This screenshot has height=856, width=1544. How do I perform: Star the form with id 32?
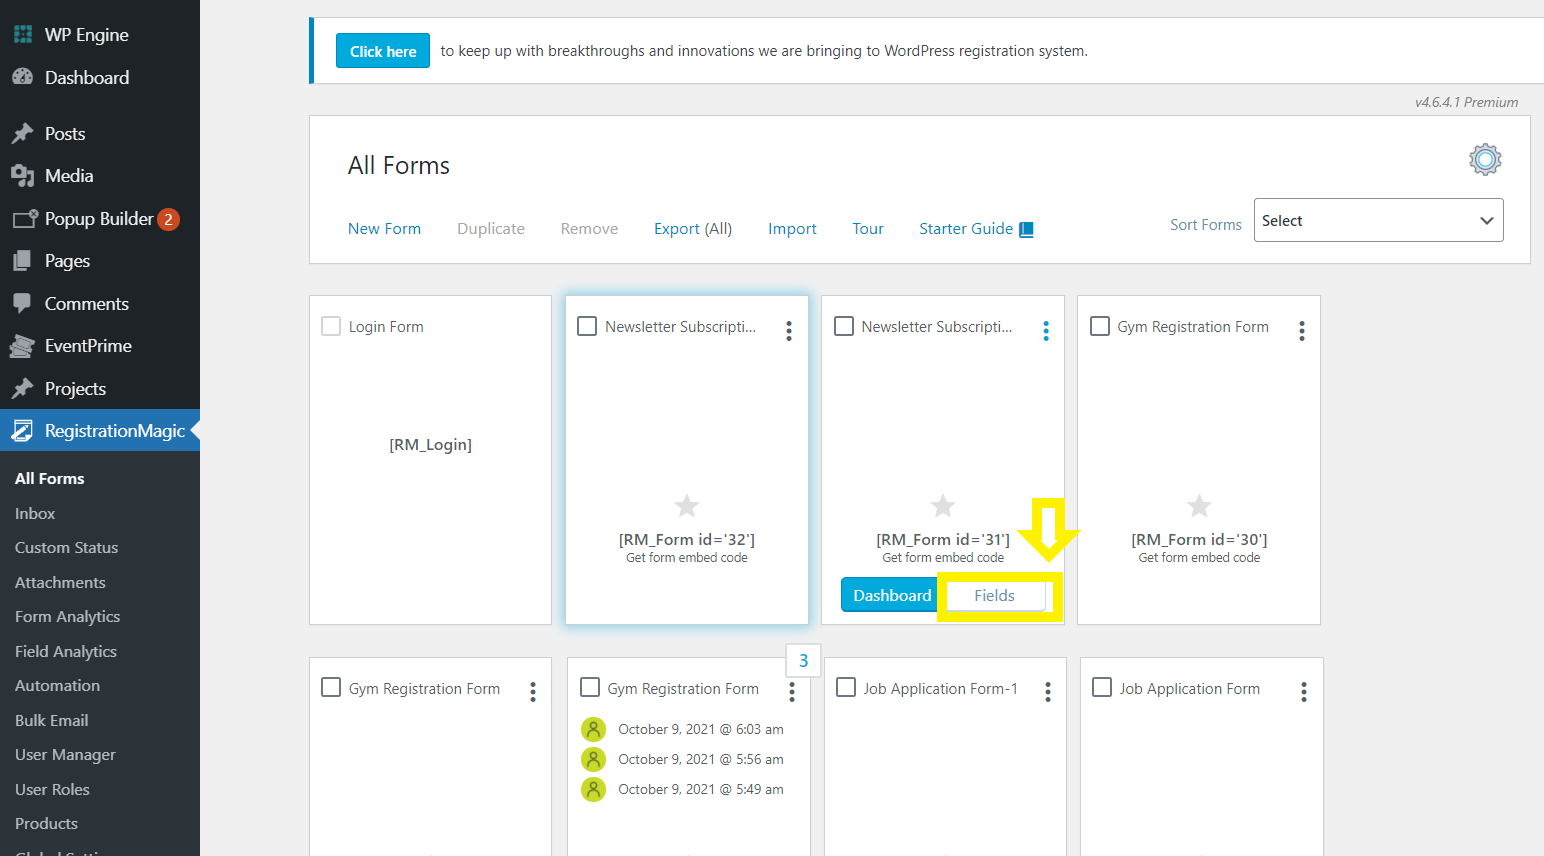[687, 506]
